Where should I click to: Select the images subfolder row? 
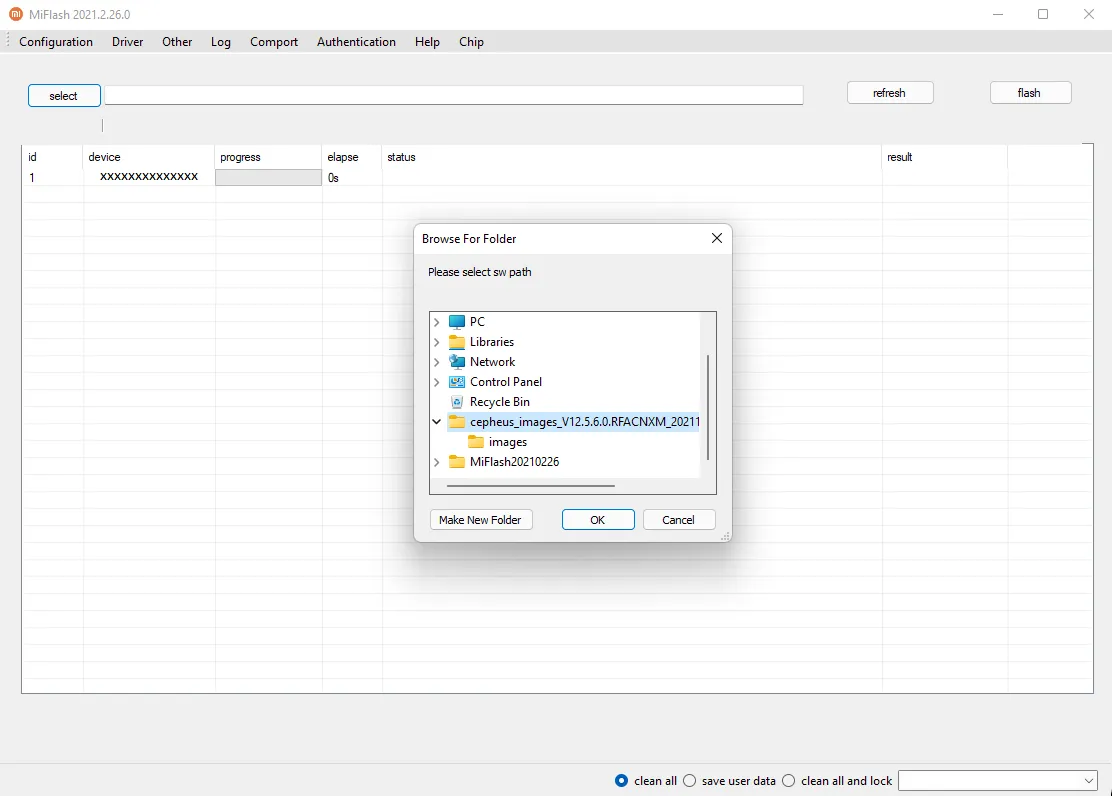(x=508, y=442)
